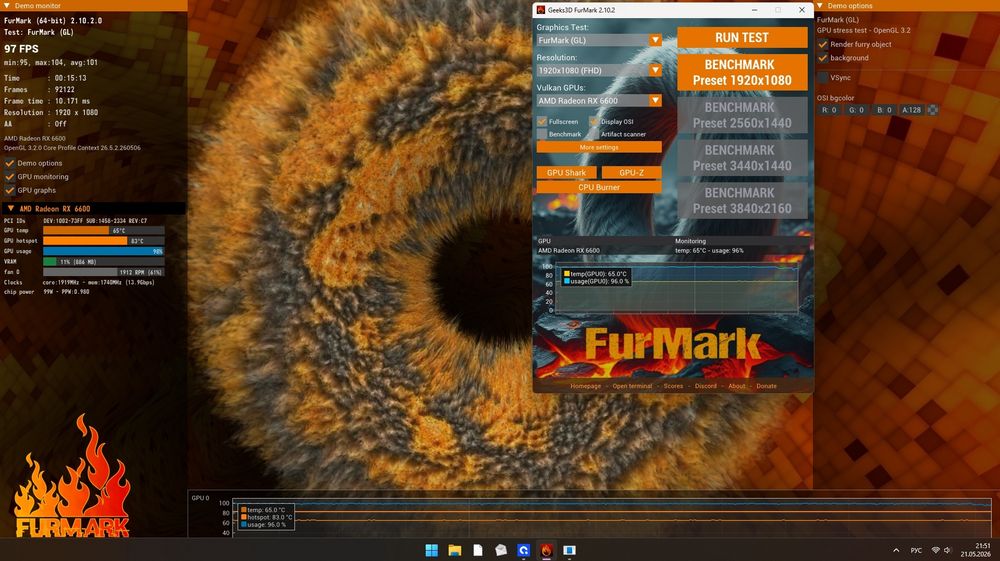The image size is (1000, 561).
Task: Click the VRAM 11% usage bar
Action: [x=103, y=261]
